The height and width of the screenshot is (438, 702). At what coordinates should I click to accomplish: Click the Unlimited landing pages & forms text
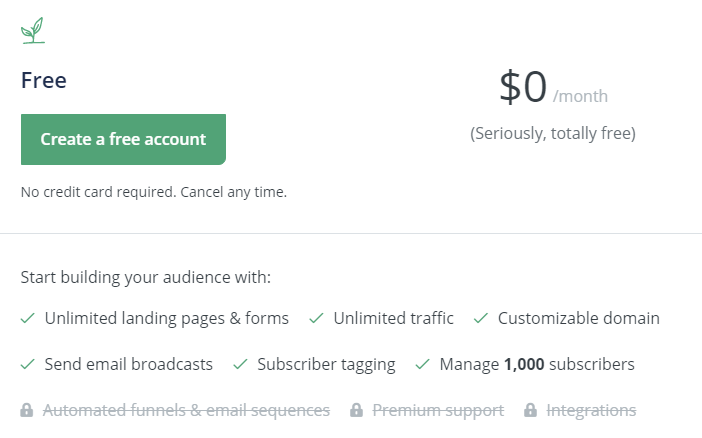pos(167,319)
